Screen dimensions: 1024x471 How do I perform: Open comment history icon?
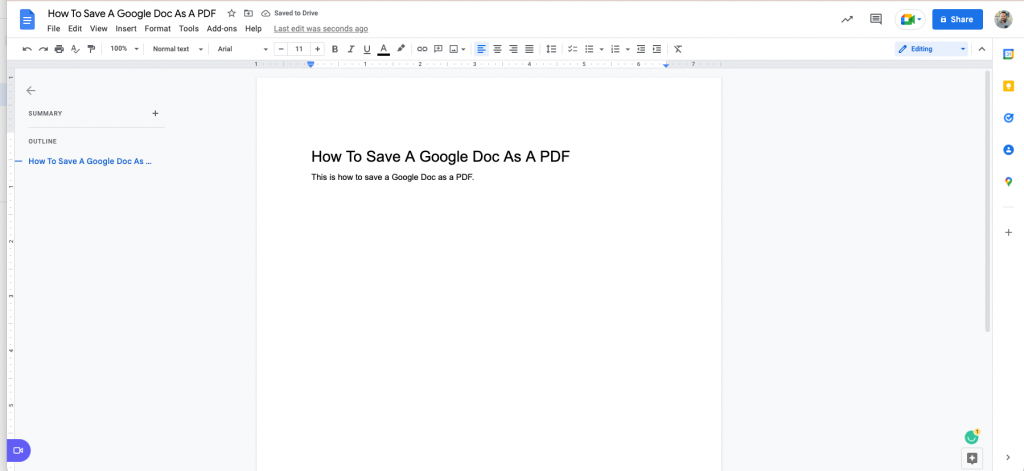click(876, 20)
